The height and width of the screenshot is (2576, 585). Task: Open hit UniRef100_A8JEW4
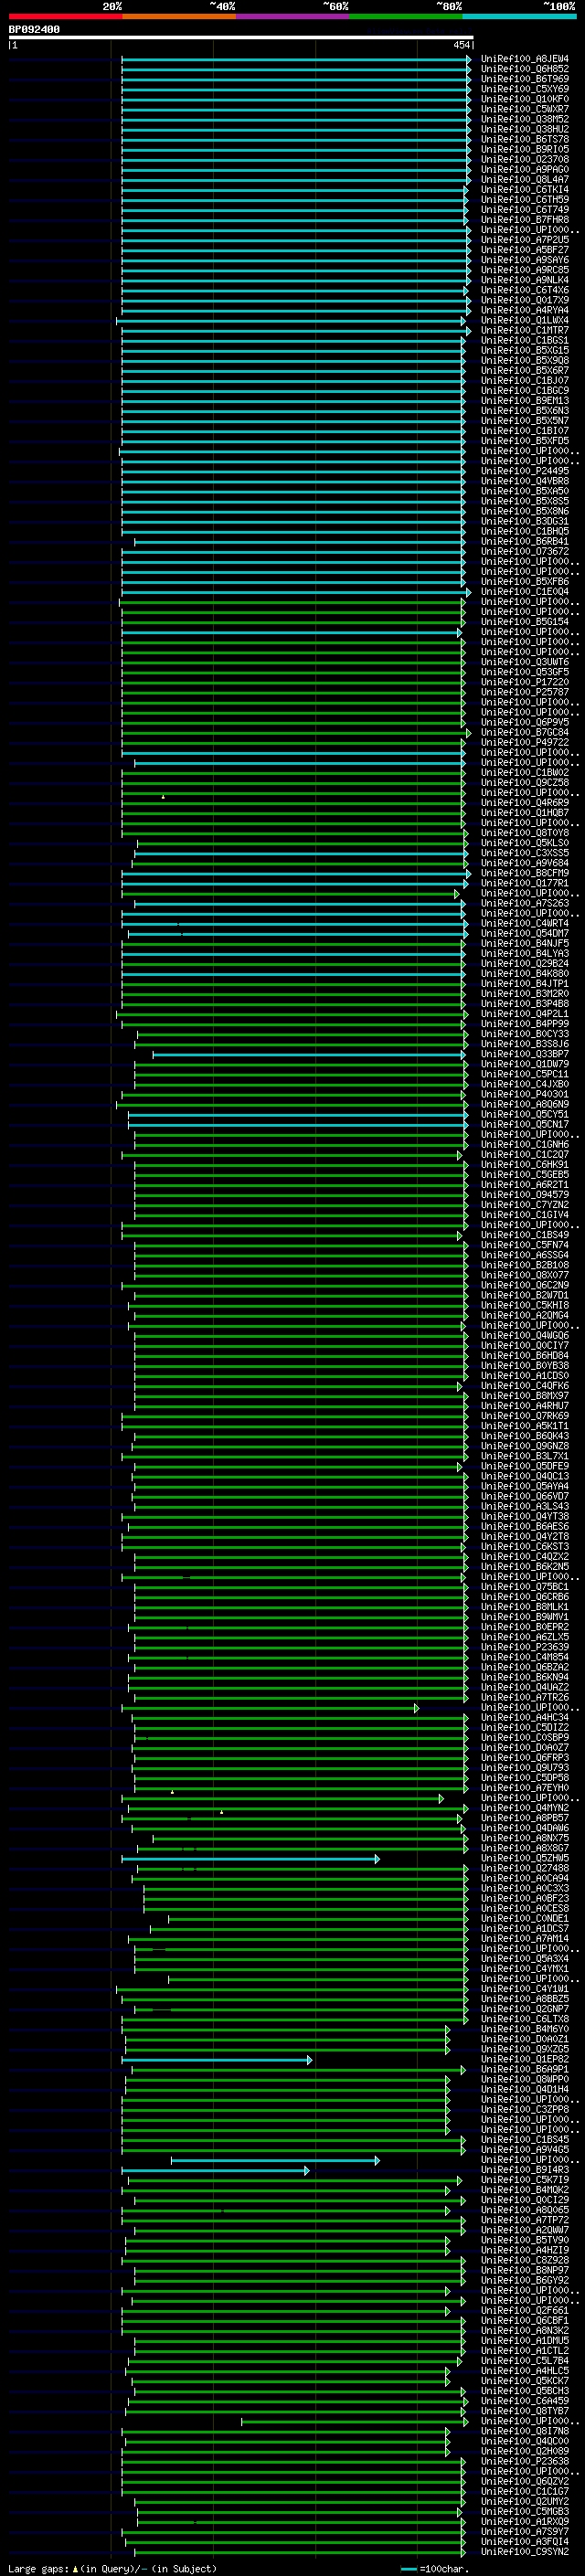pos(525,59)
